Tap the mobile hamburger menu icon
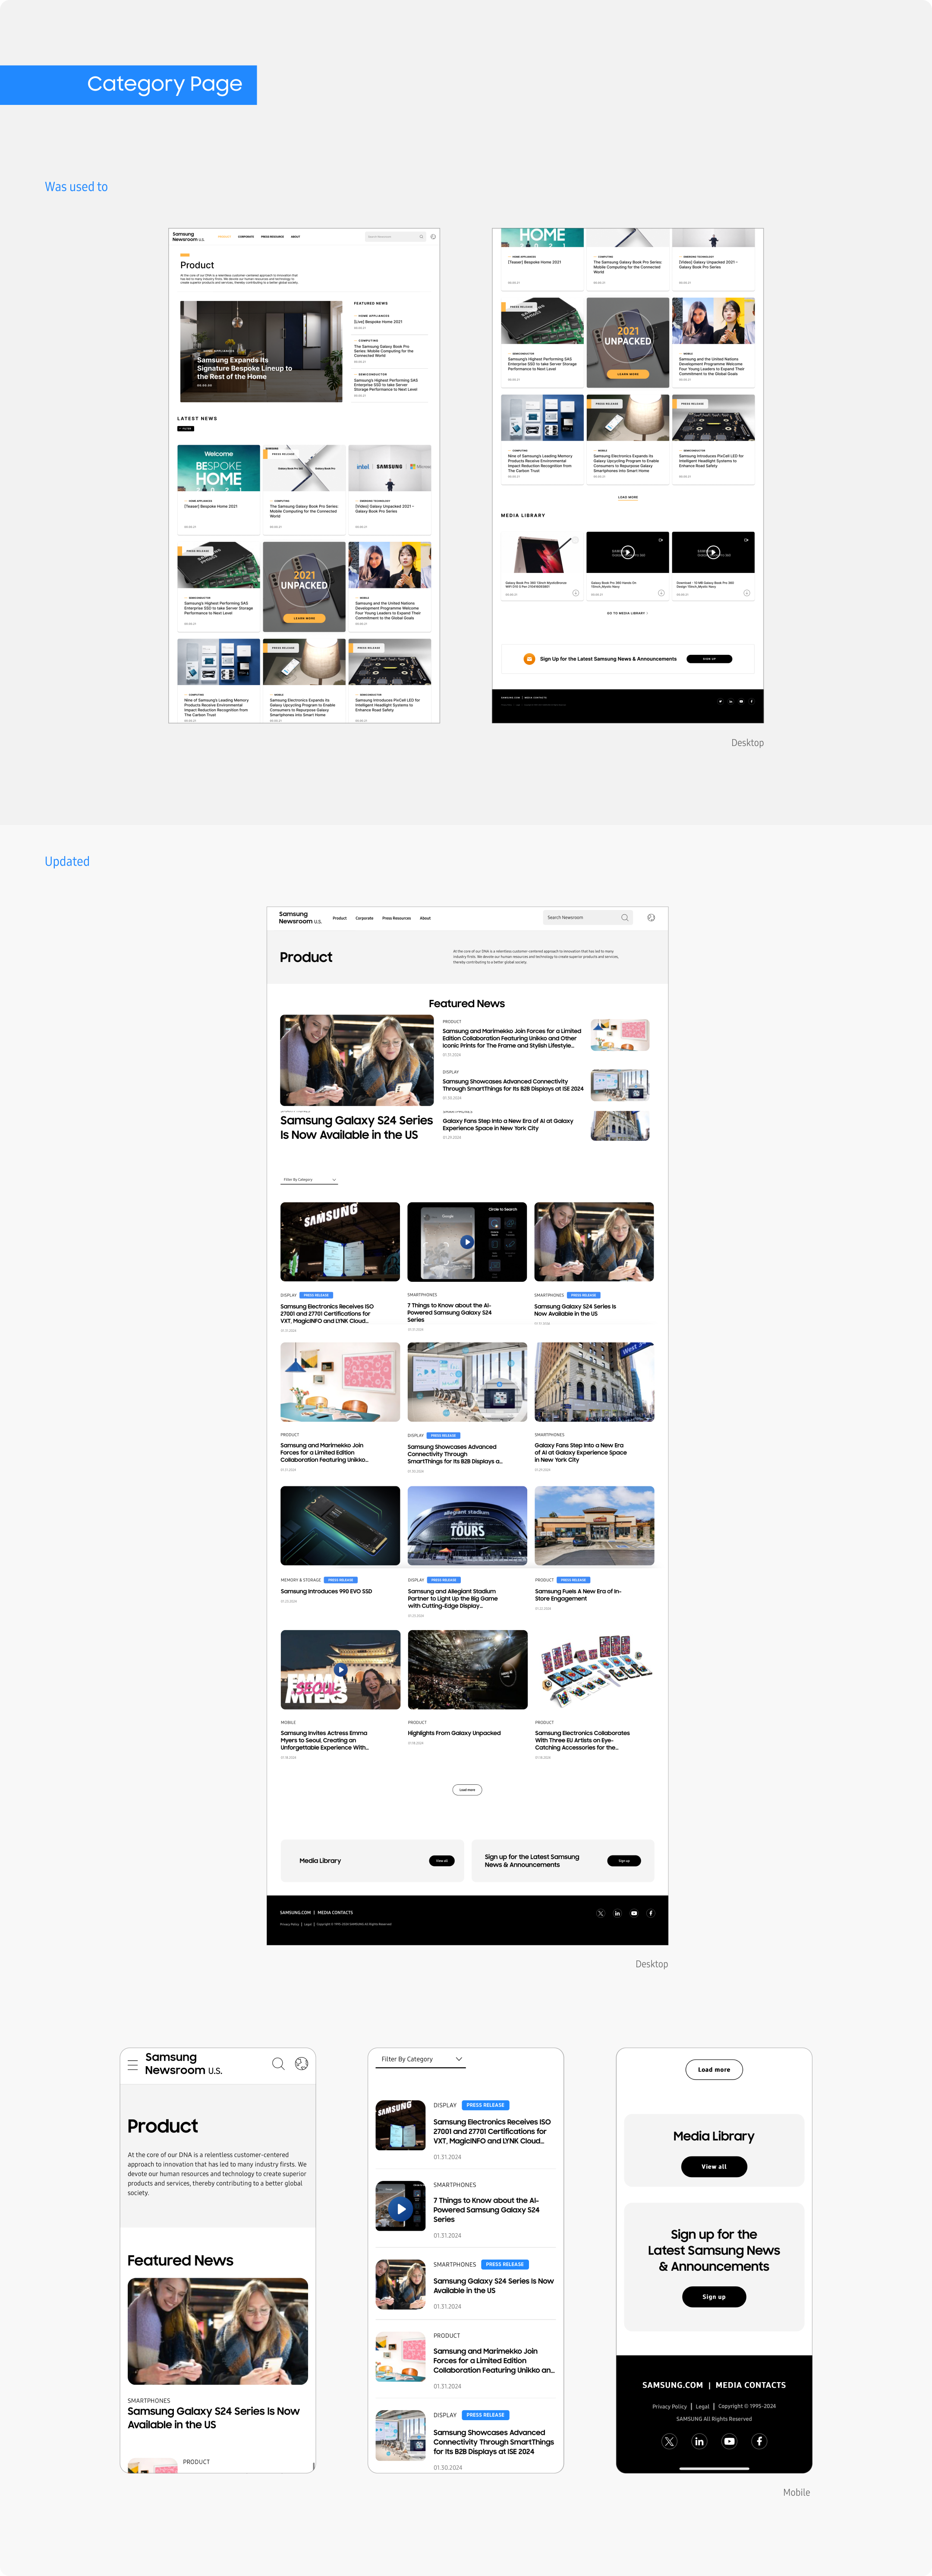This screenshot has width=932, height=2576. 133,2064
